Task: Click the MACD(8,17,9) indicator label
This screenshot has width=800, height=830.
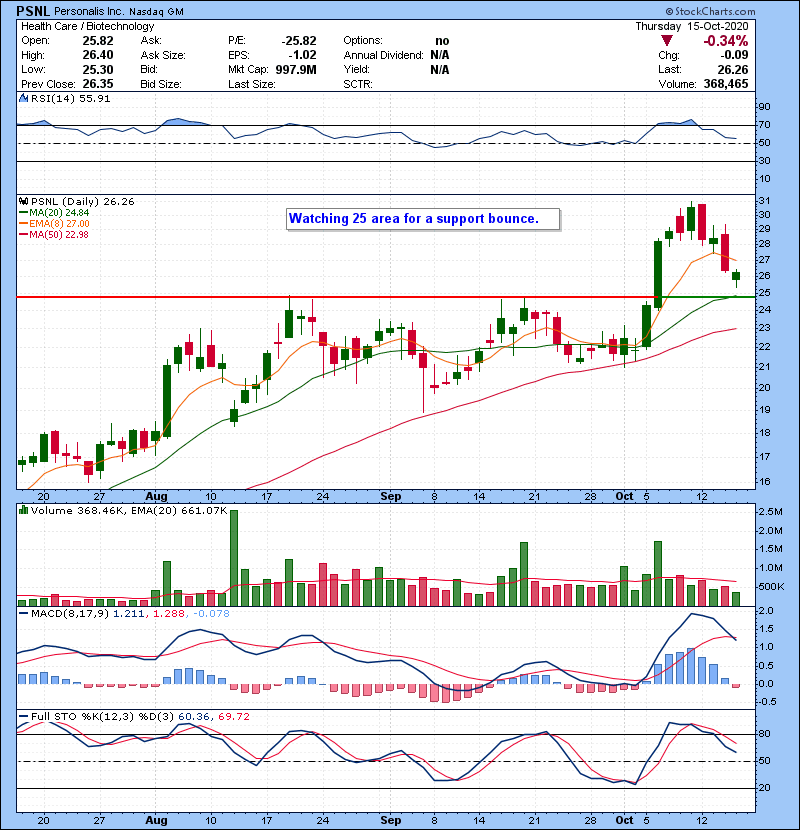Action: 70,614
